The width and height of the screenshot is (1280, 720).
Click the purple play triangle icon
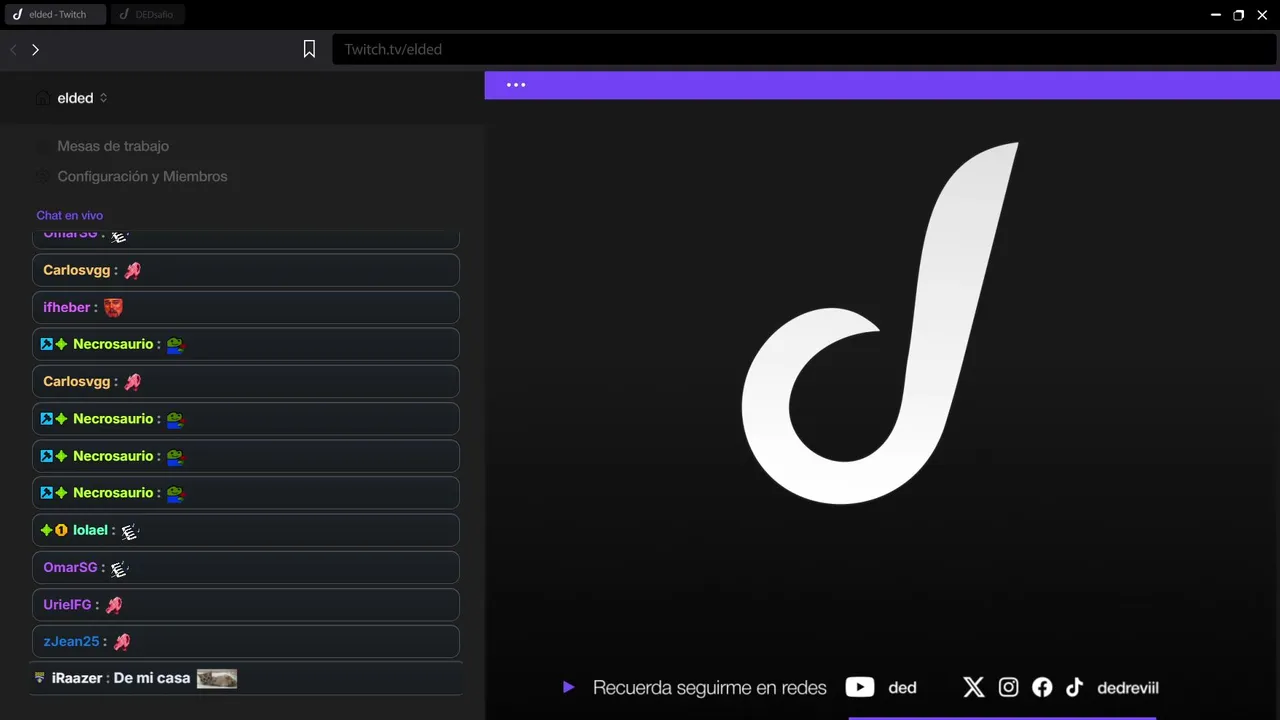[569, 687]
